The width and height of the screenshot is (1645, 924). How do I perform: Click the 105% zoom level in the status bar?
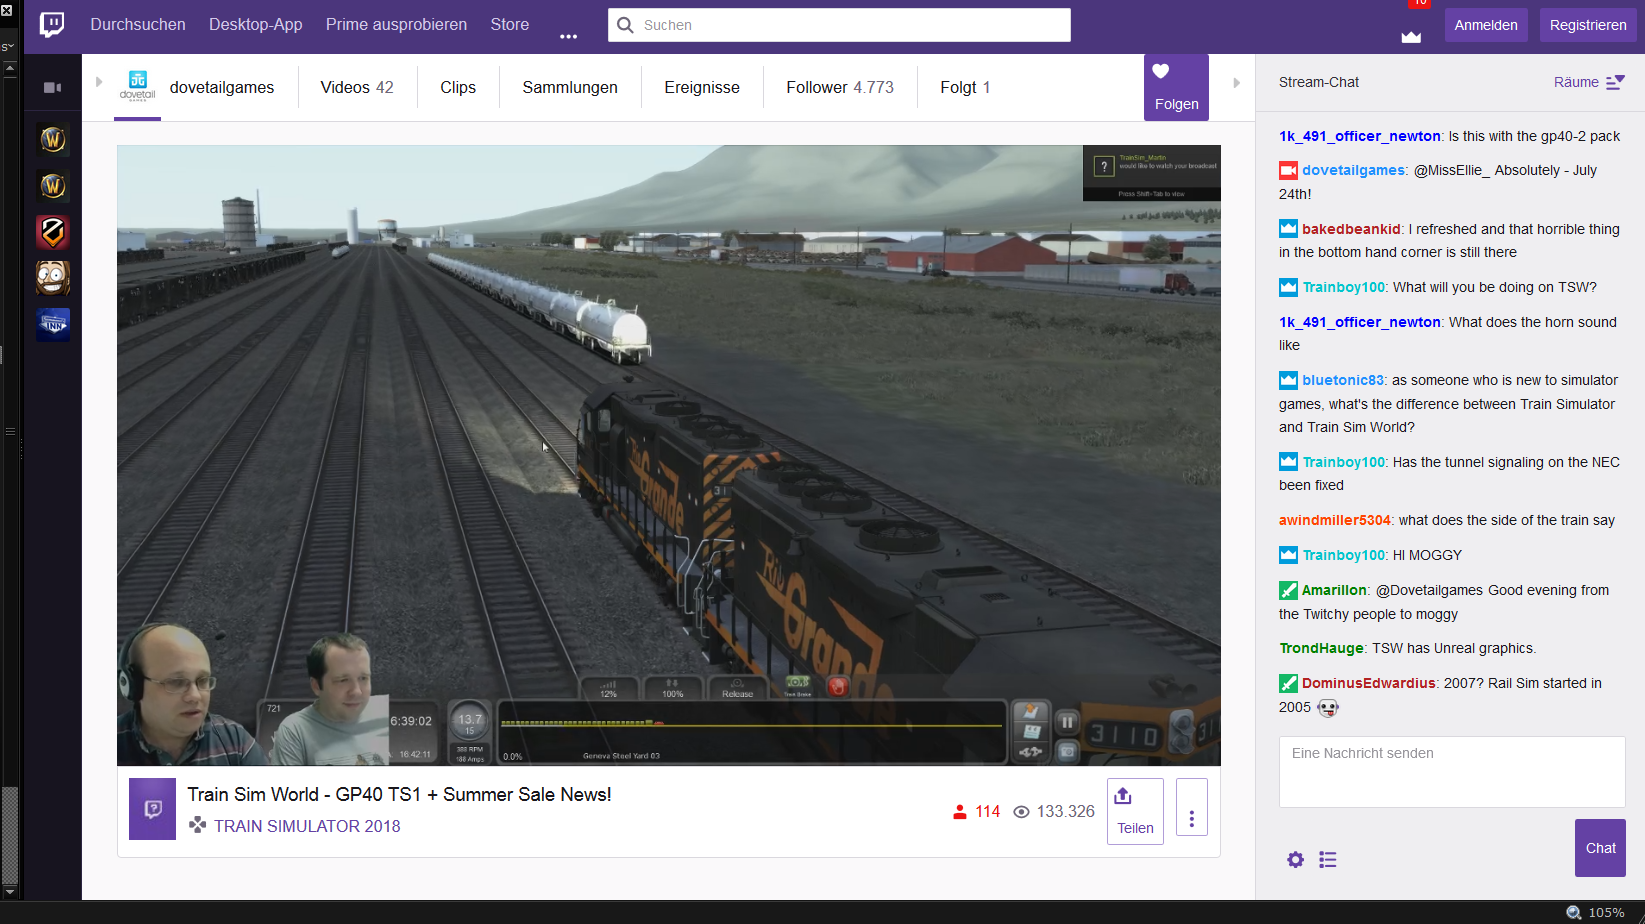[x=1606, y=912]
